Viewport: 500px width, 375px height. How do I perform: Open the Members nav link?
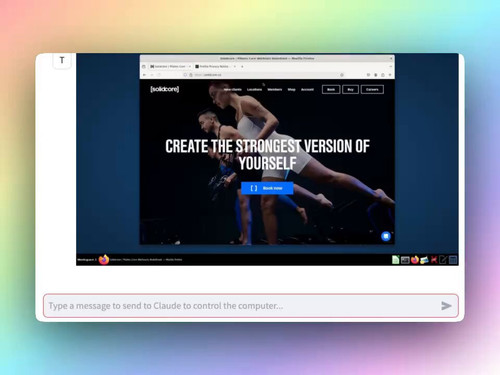tap(275, 89)
